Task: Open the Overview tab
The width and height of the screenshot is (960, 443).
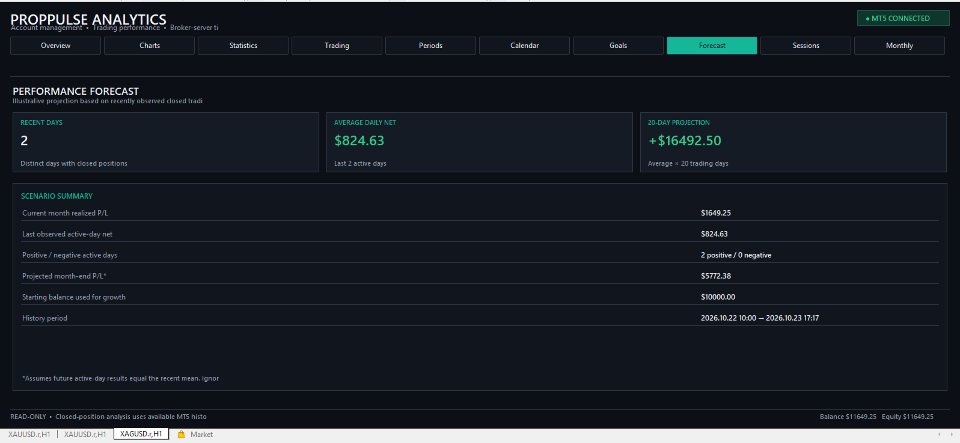Action: pos(55,45)
